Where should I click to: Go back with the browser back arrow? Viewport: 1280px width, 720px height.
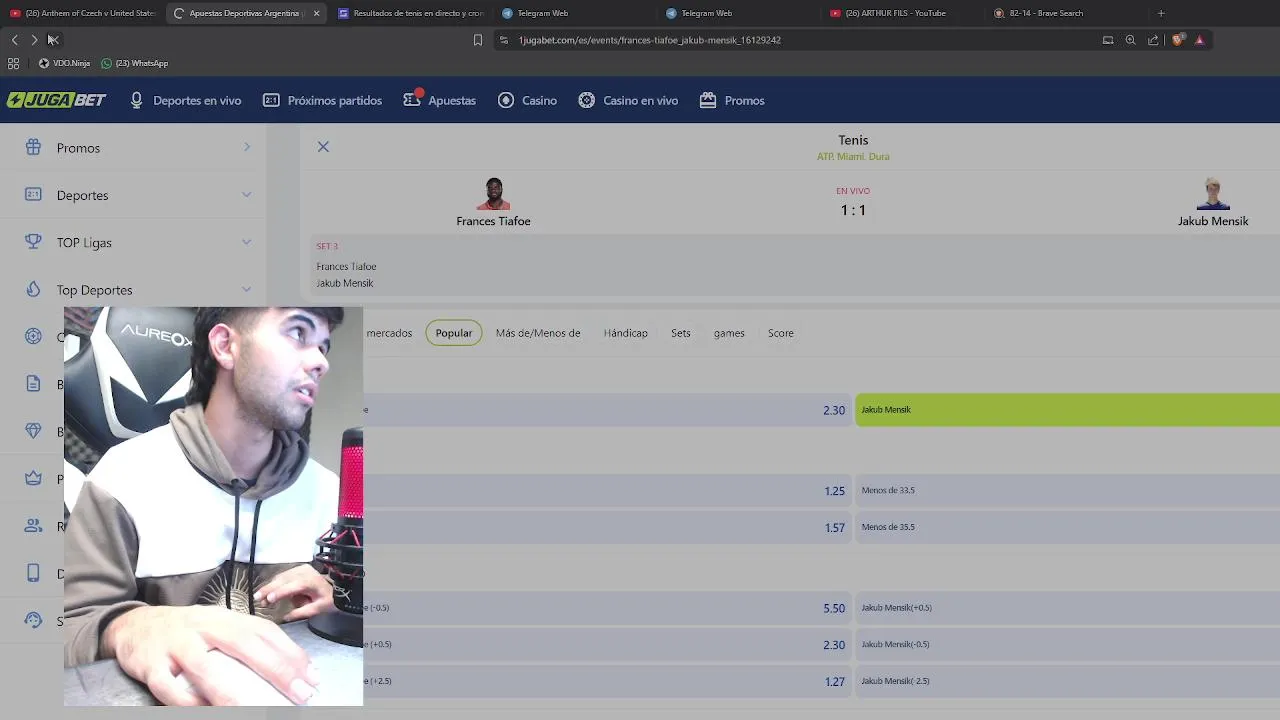click(14, 40)
